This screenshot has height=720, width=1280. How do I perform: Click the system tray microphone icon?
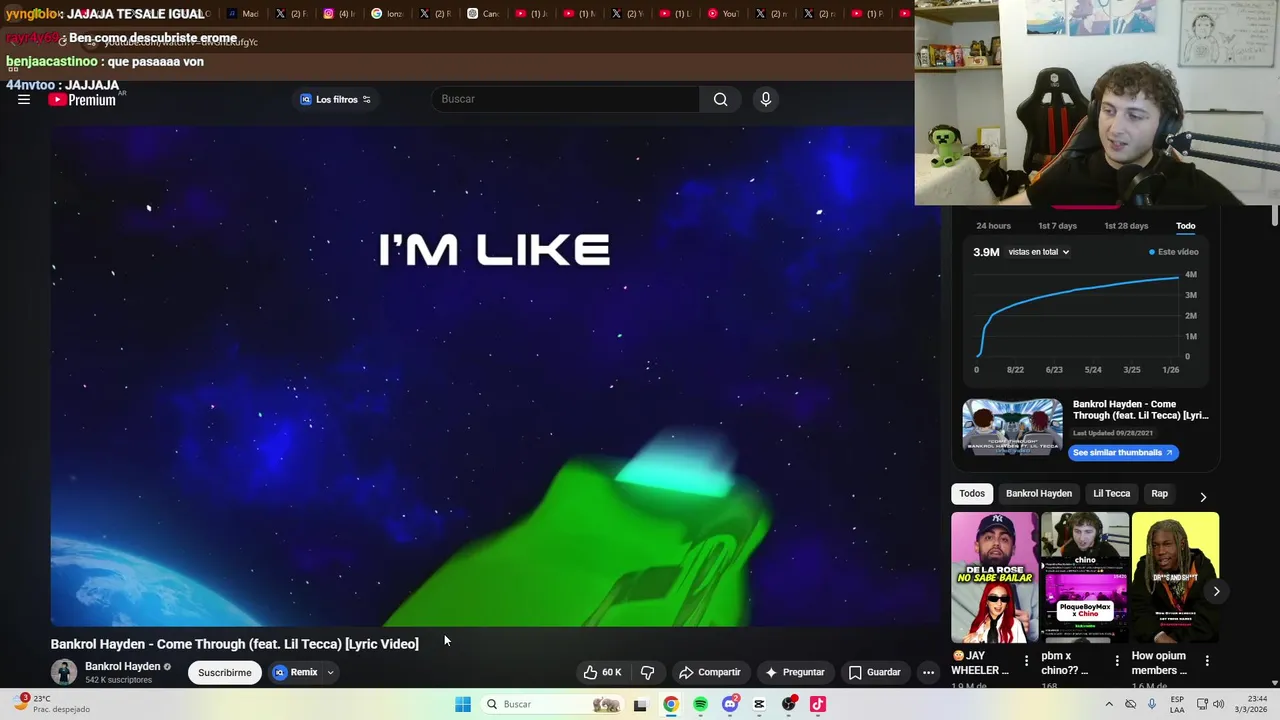[x=1152, y=704]
